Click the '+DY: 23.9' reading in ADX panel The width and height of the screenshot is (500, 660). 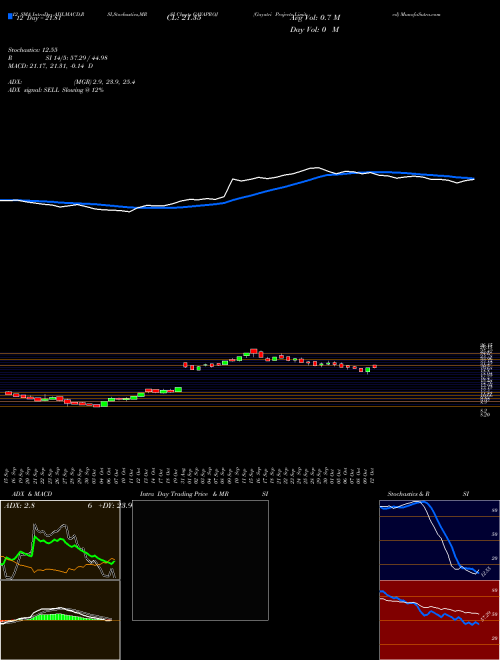tap(116, 506)
